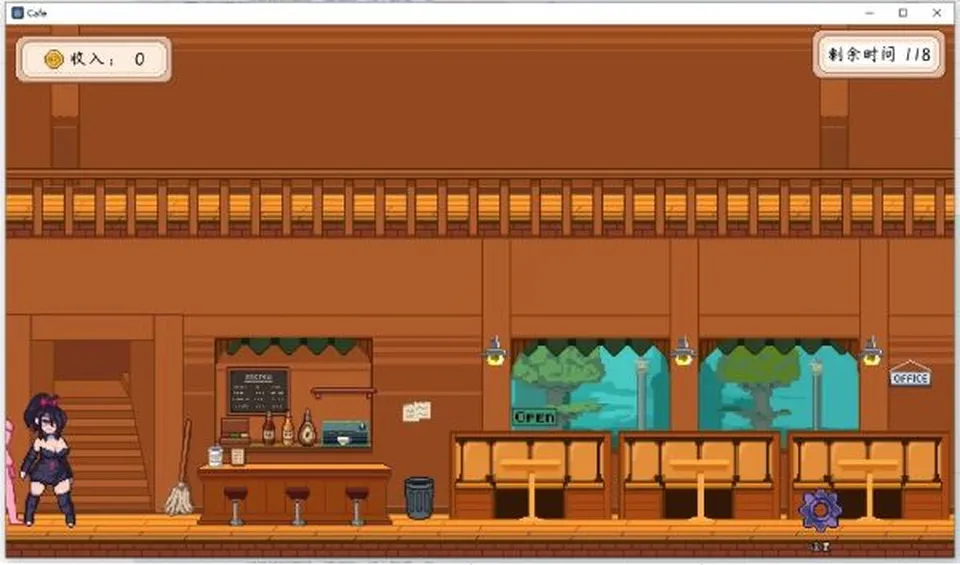This screenshot has height=565, width=960.
Task: Click the 剩余时间 remaining time label
Action: (862, 54)
